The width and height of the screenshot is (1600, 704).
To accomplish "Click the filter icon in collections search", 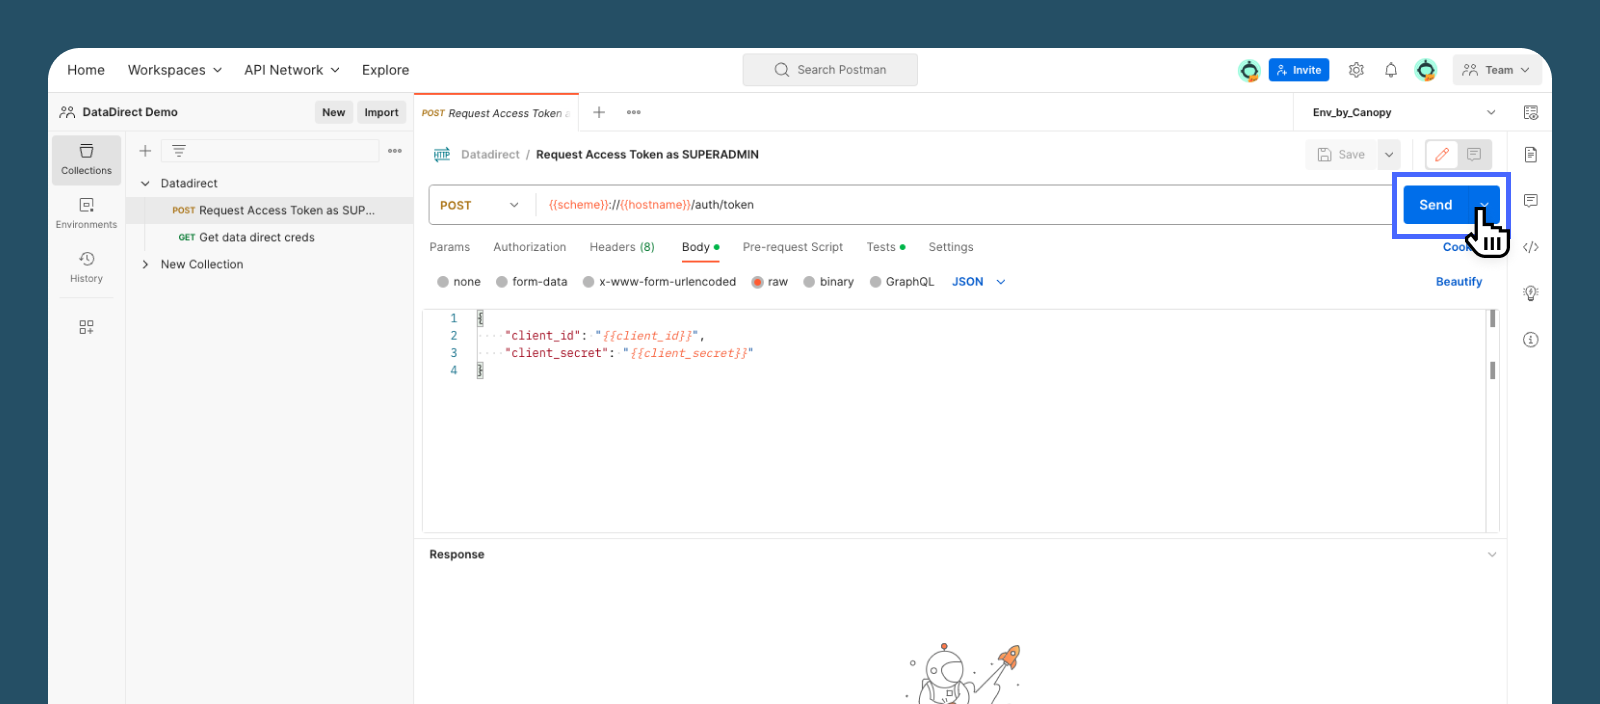I will click(179, 151).
